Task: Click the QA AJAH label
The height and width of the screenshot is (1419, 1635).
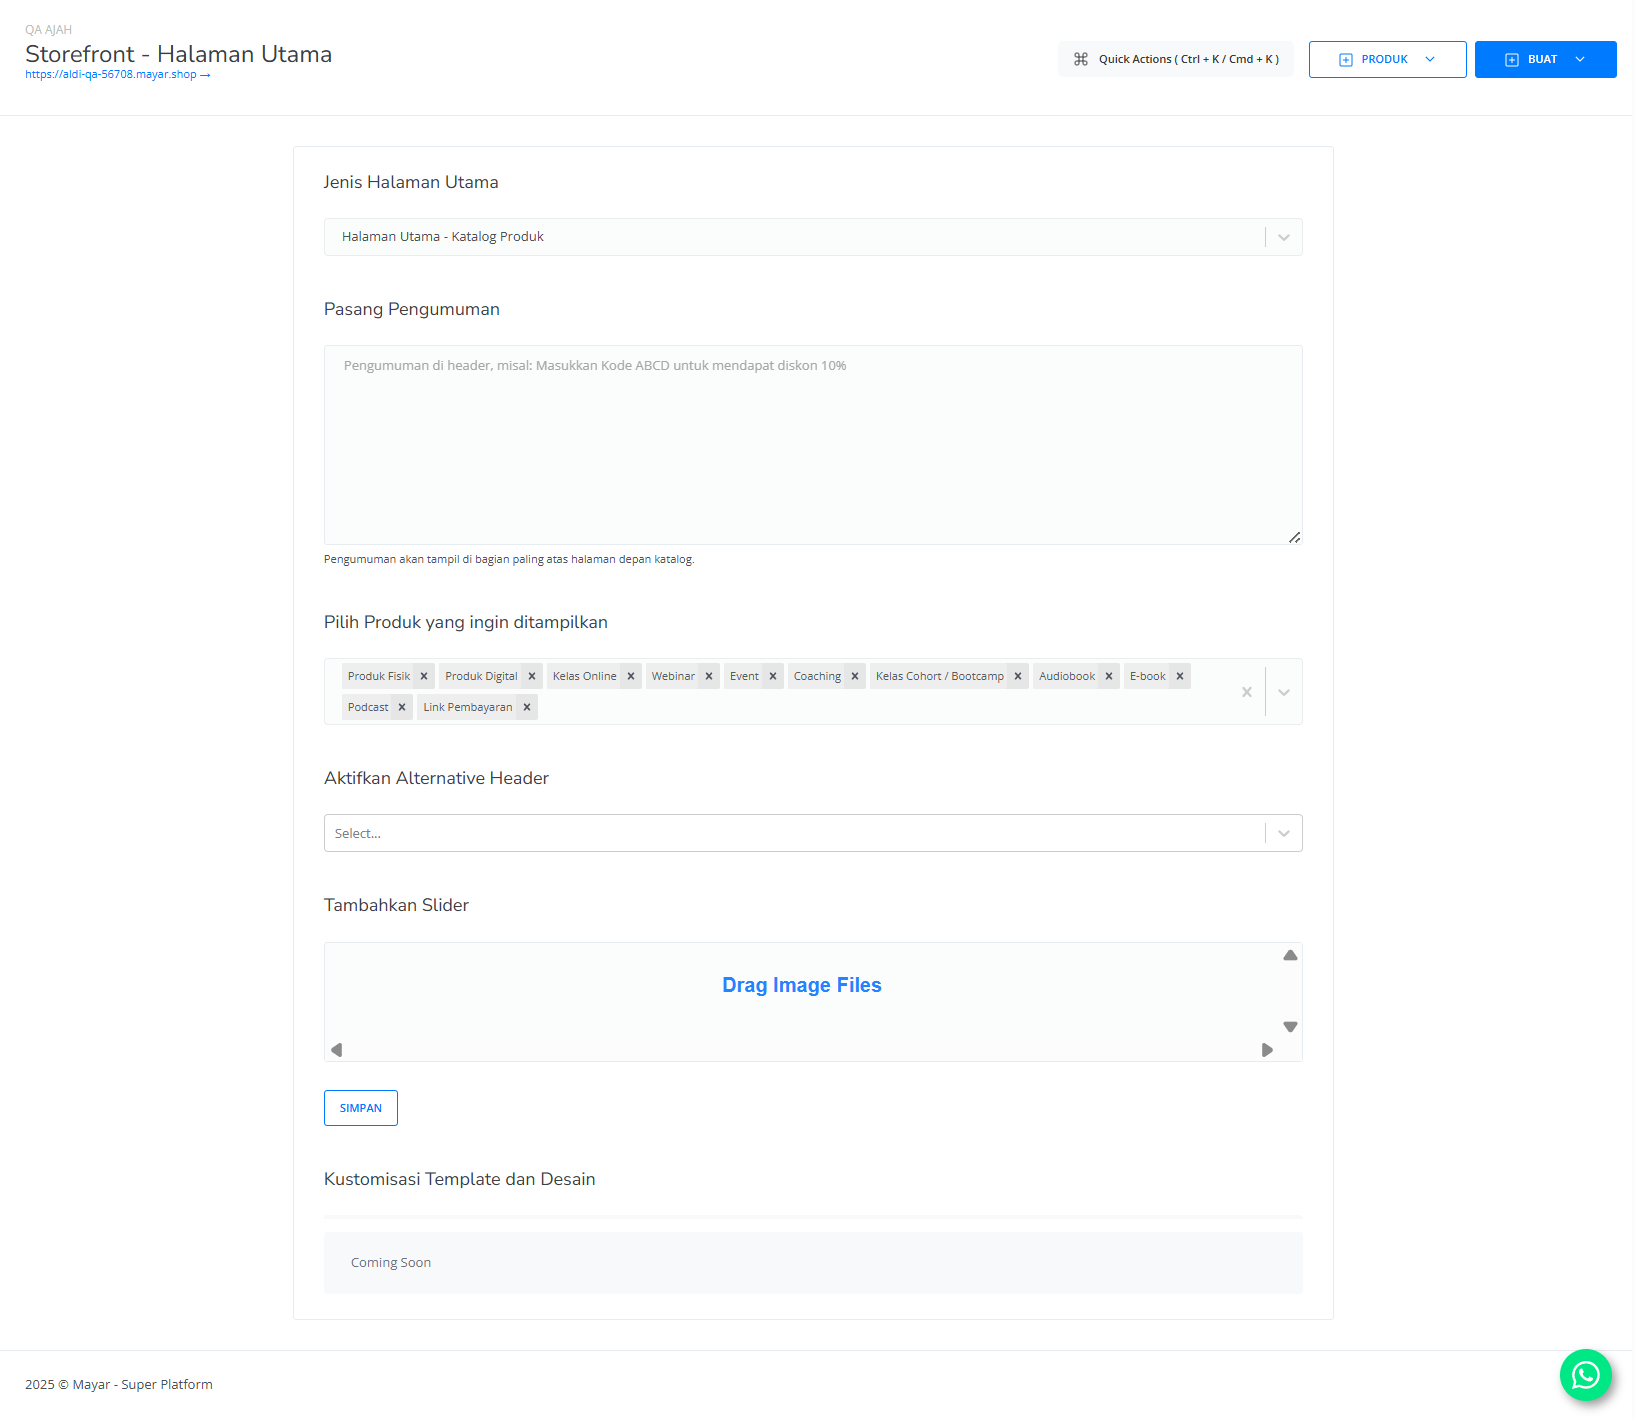Action: [48, 30]
